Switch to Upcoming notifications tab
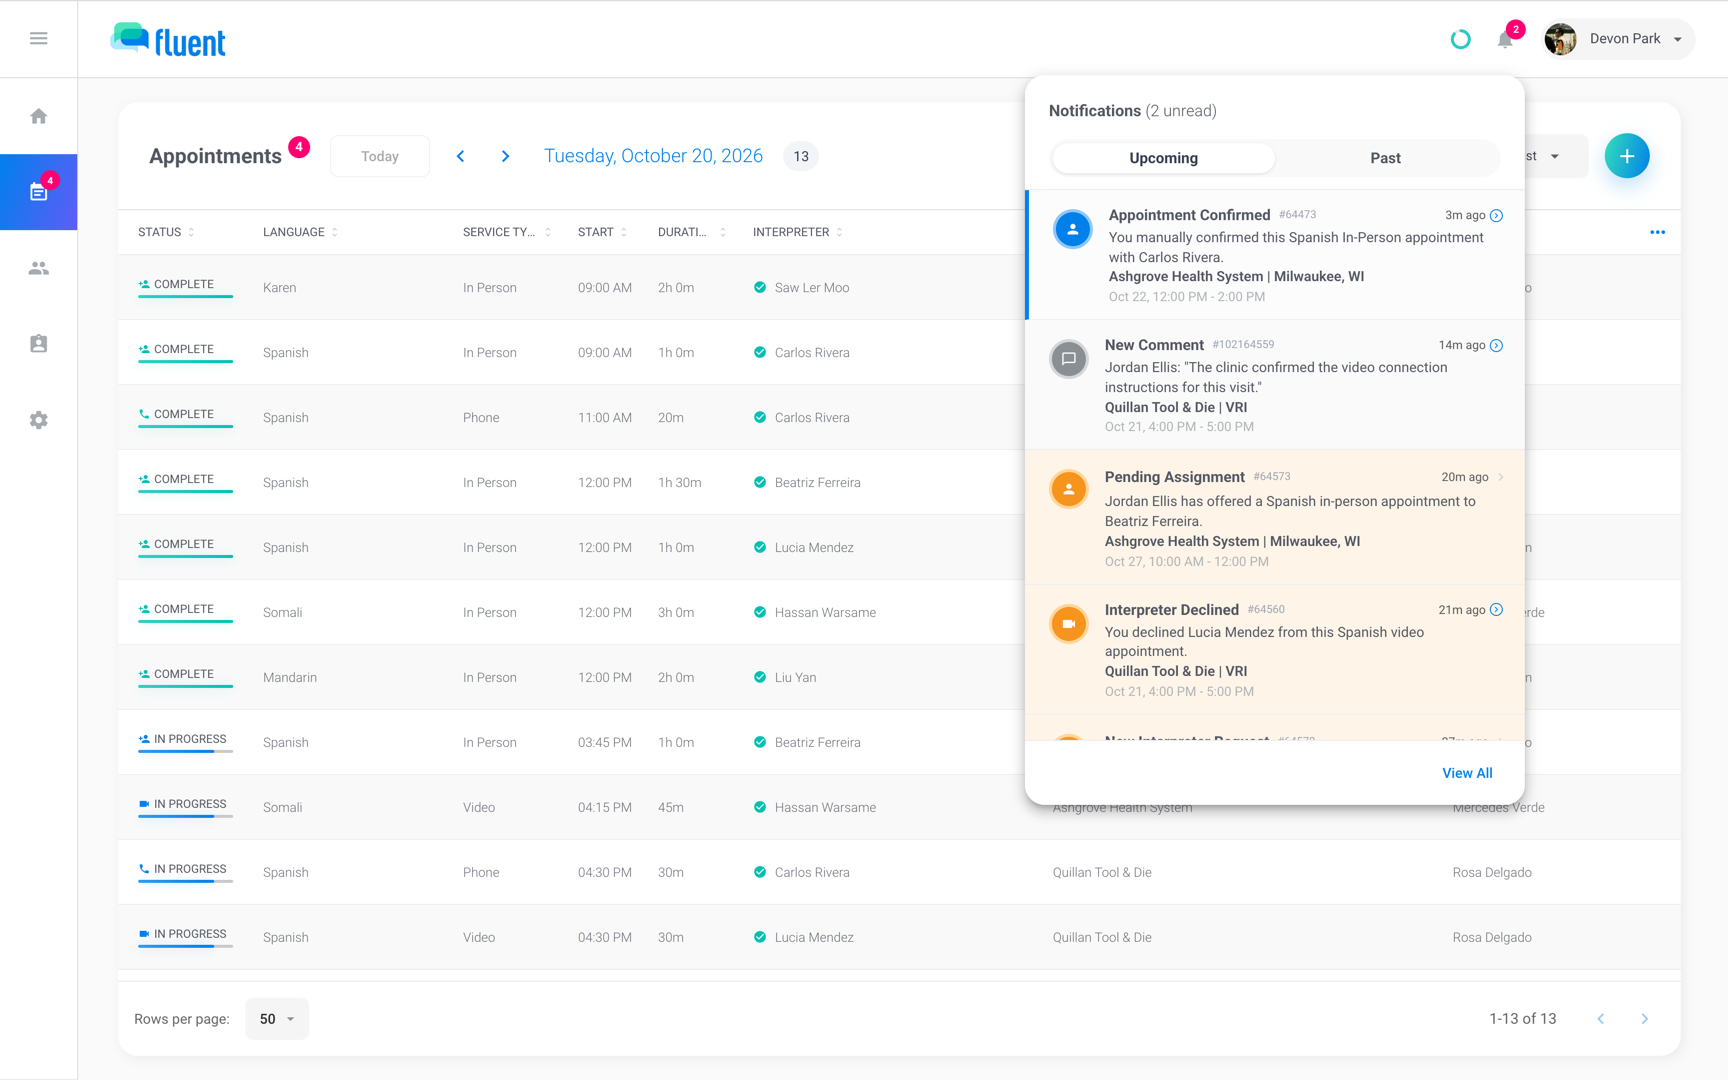Image resolution: width=1728 pixels, height=1080 pixels. (1164, 158)
